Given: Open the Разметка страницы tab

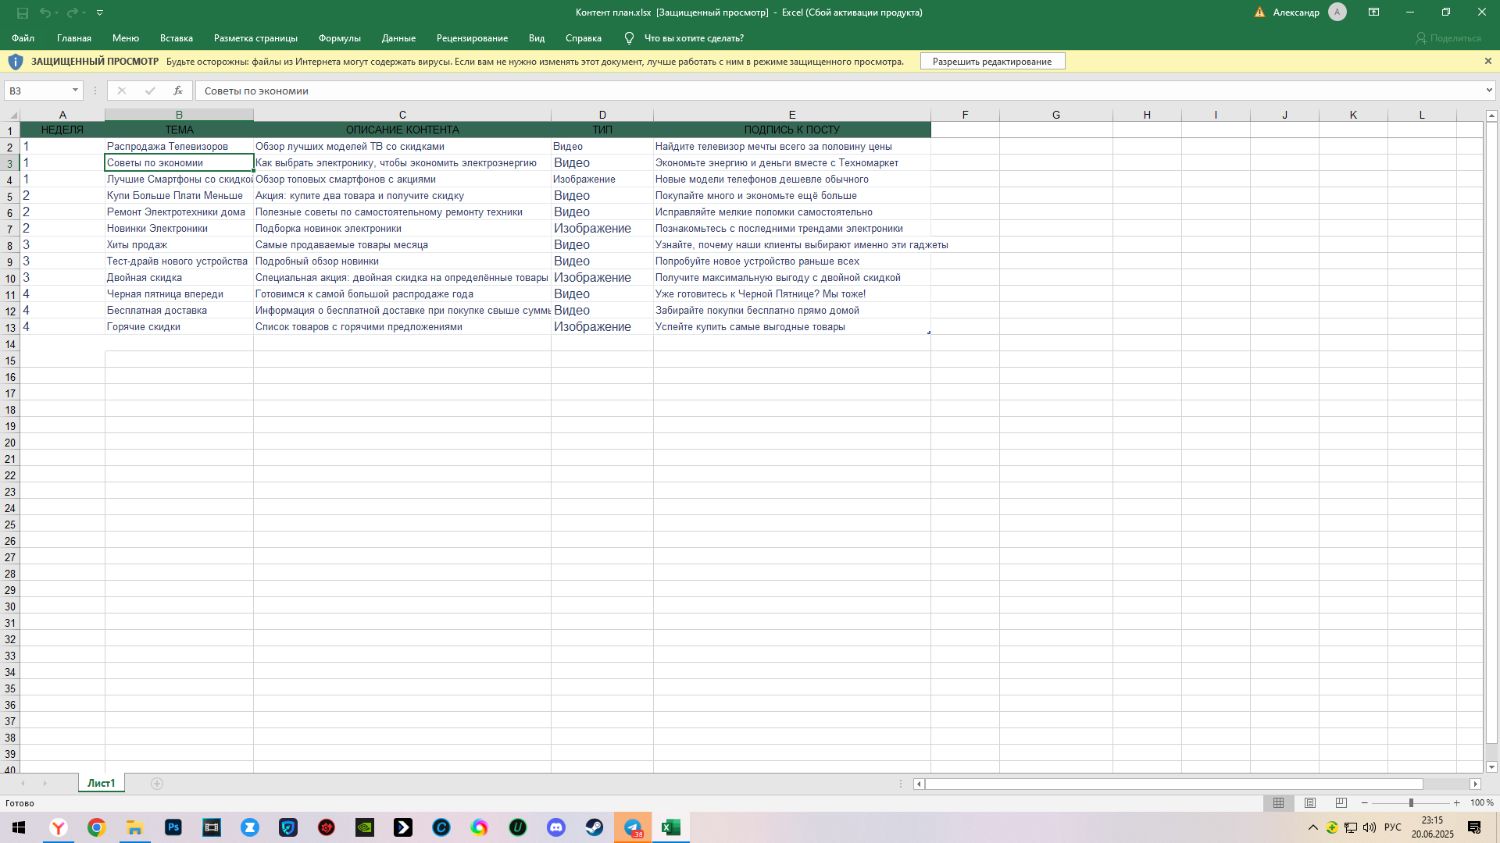Looking at the screenshot, I should click(256, 38).
